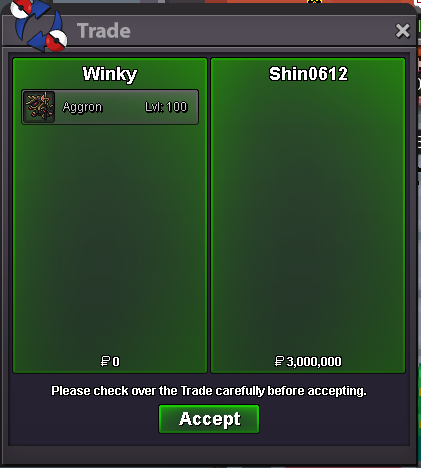Click the Pokédollar symbol beside 0

(105, 361)
